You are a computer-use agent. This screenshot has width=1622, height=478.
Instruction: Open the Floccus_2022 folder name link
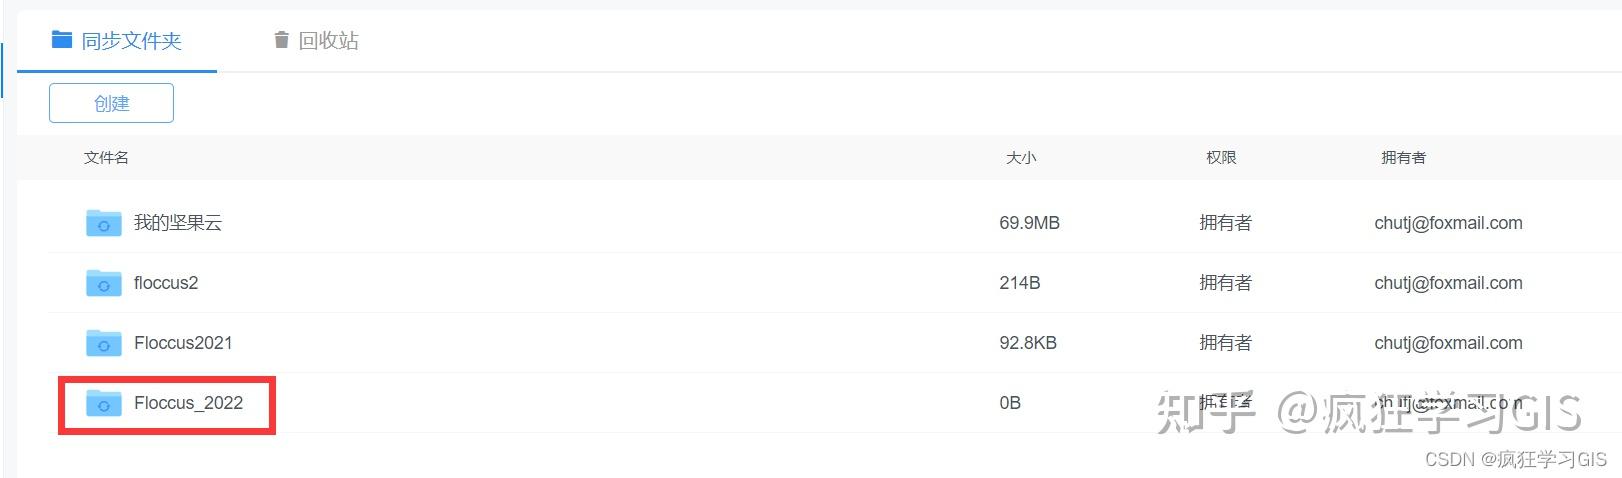point(188,403)
